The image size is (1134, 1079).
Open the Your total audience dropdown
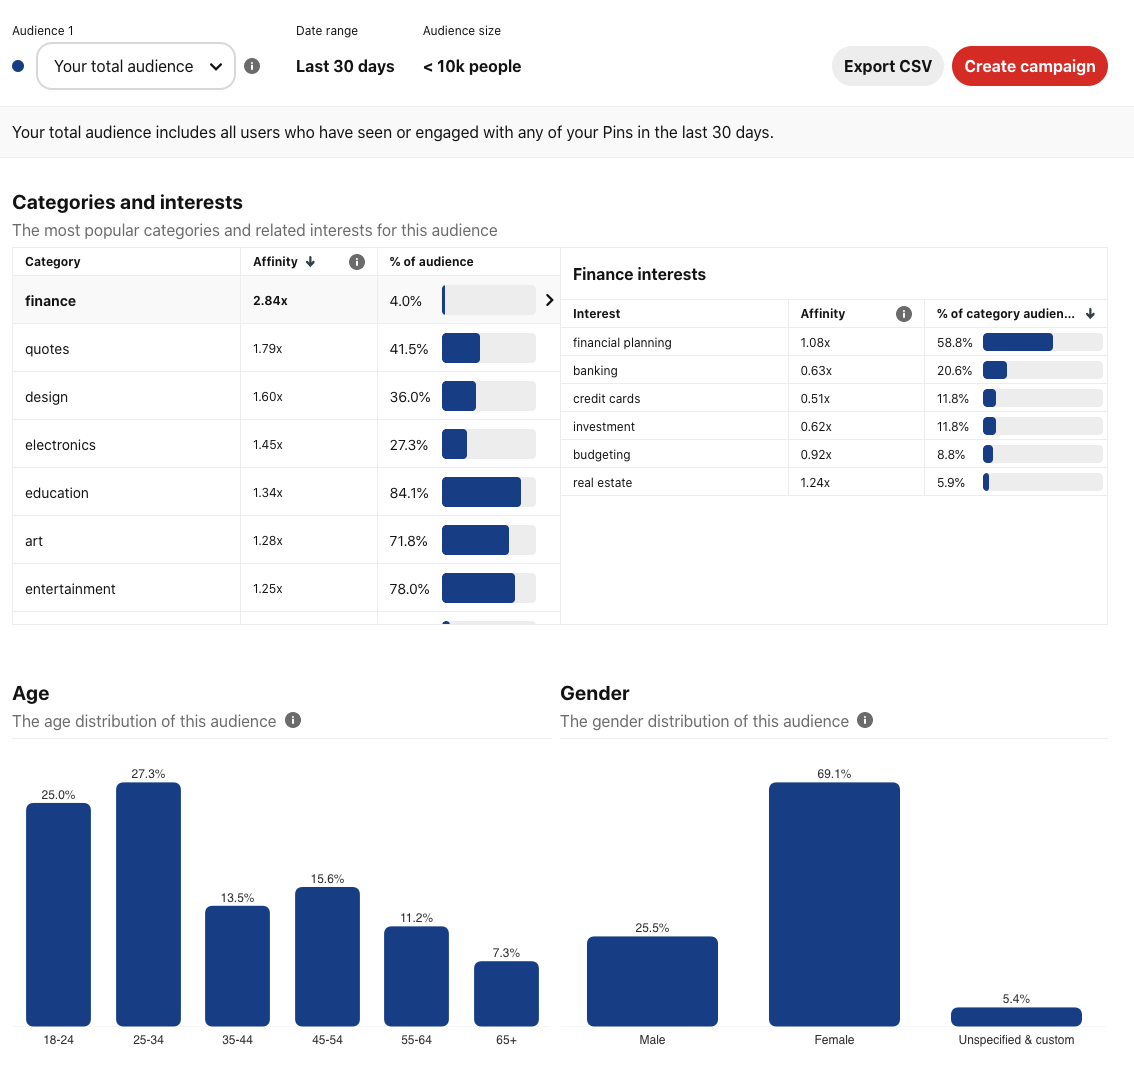point(136,66)
